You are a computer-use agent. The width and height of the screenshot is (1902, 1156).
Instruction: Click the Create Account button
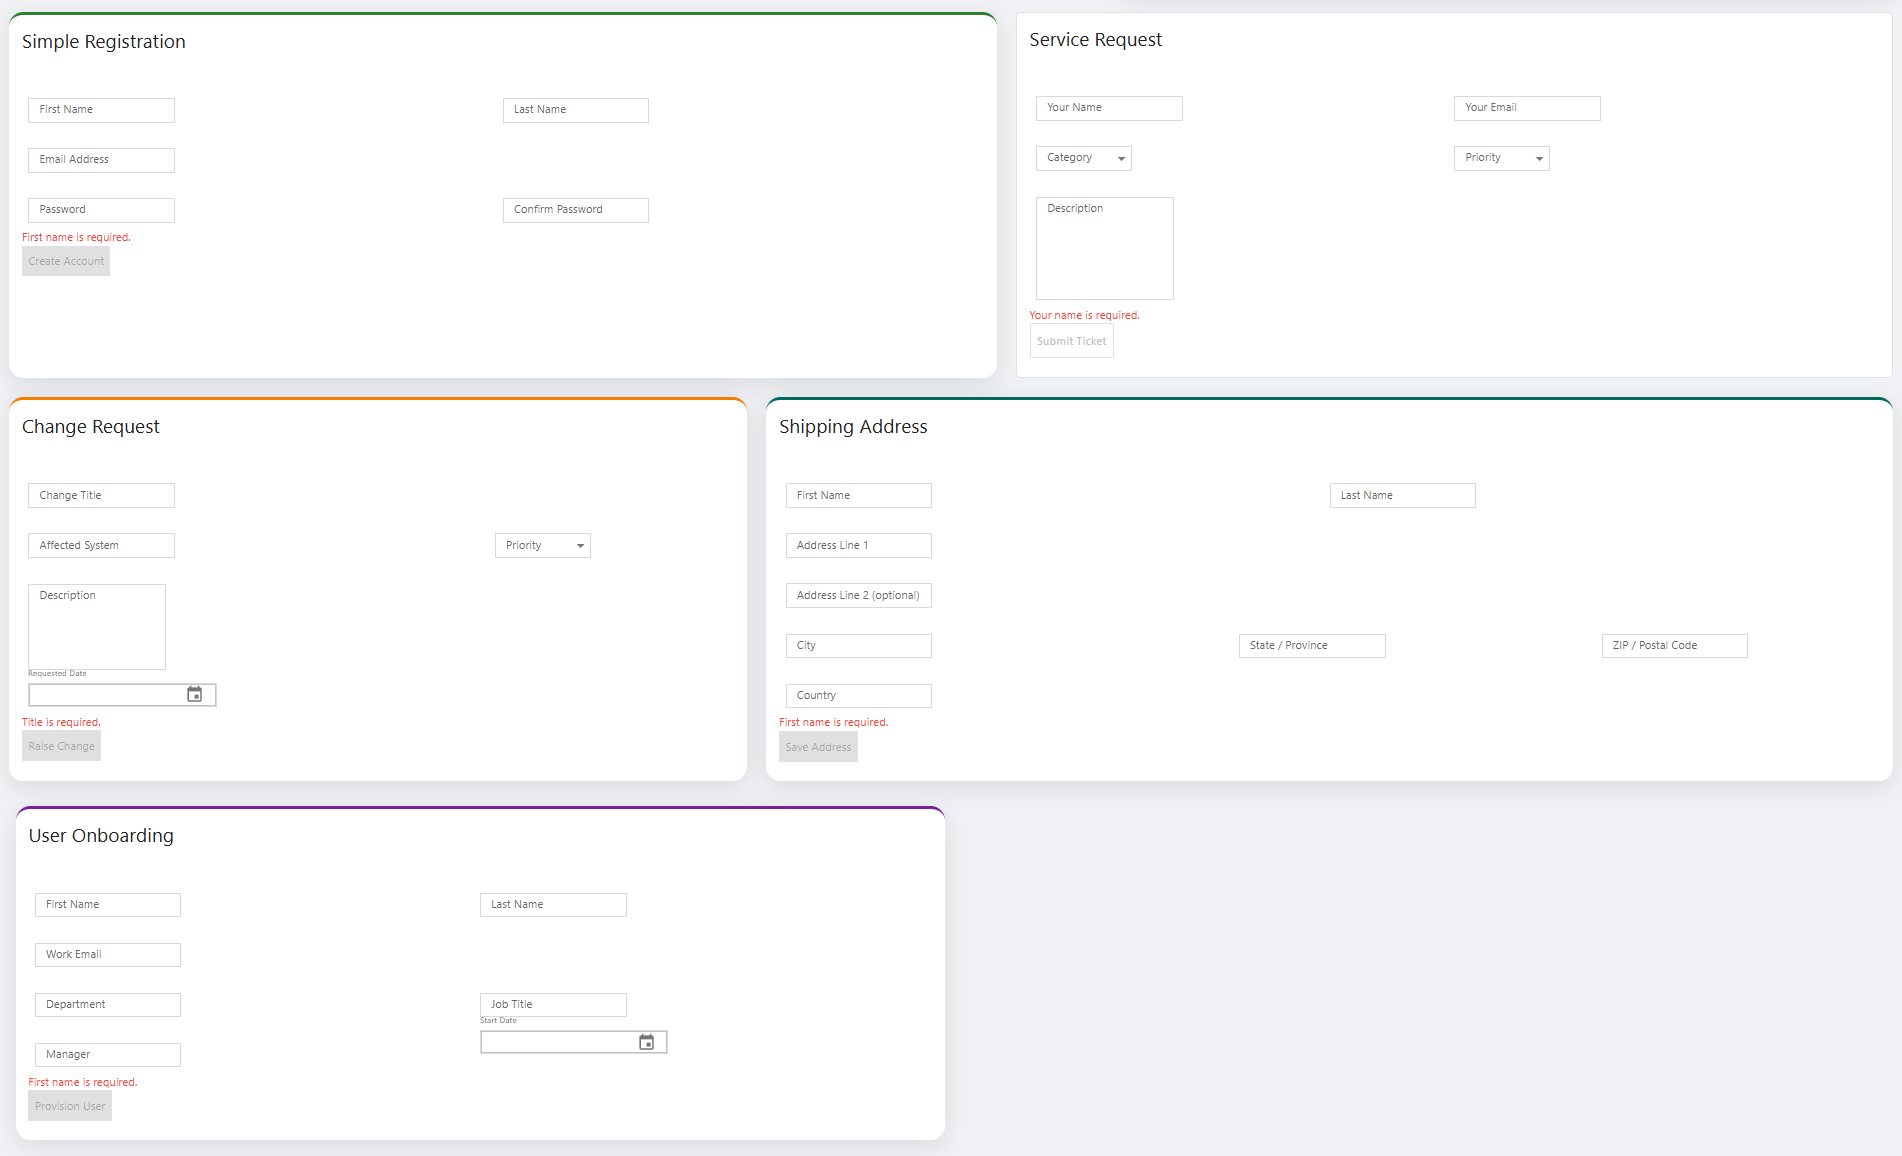click(66, 261)
